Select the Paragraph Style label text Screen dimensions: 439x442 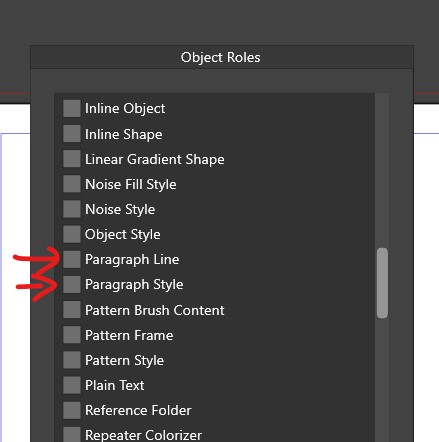pyautogui.click(x=134, y=285)
